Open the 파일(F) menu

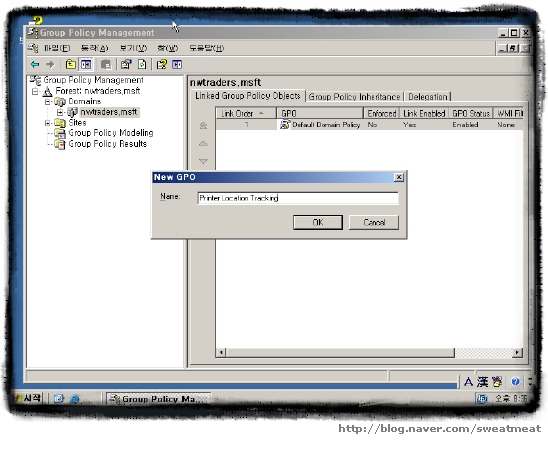pyautogui.click(x=57, y=48)
